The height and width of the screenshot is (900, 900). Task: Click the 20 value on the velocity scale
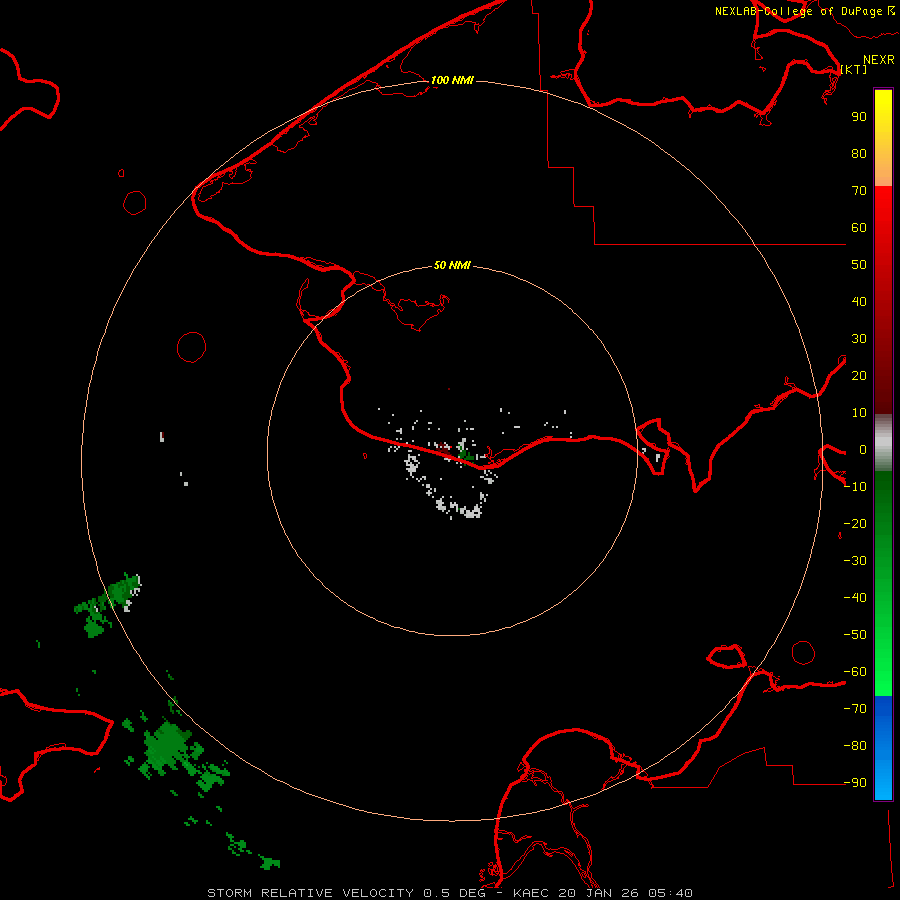859,376
